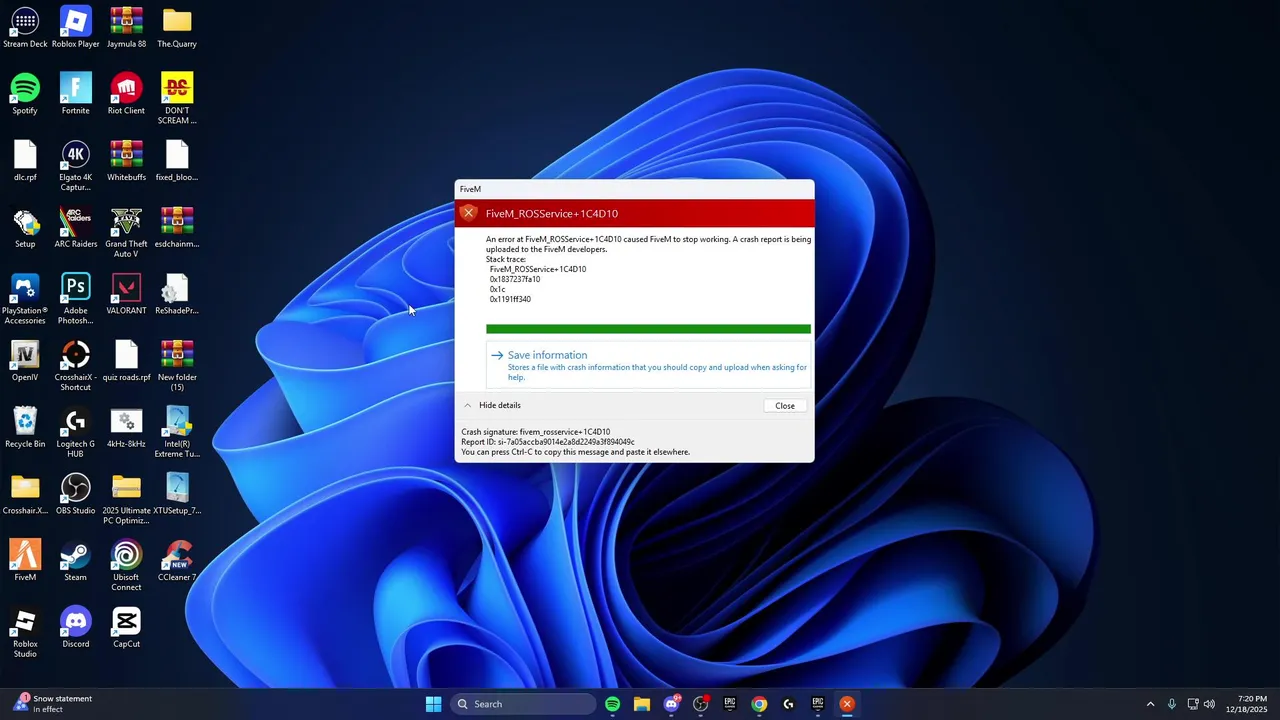This screenshot has width=1280, height=720.
Task: Open The.Quarry folder on desktop
Action: (x=177, y=28)
